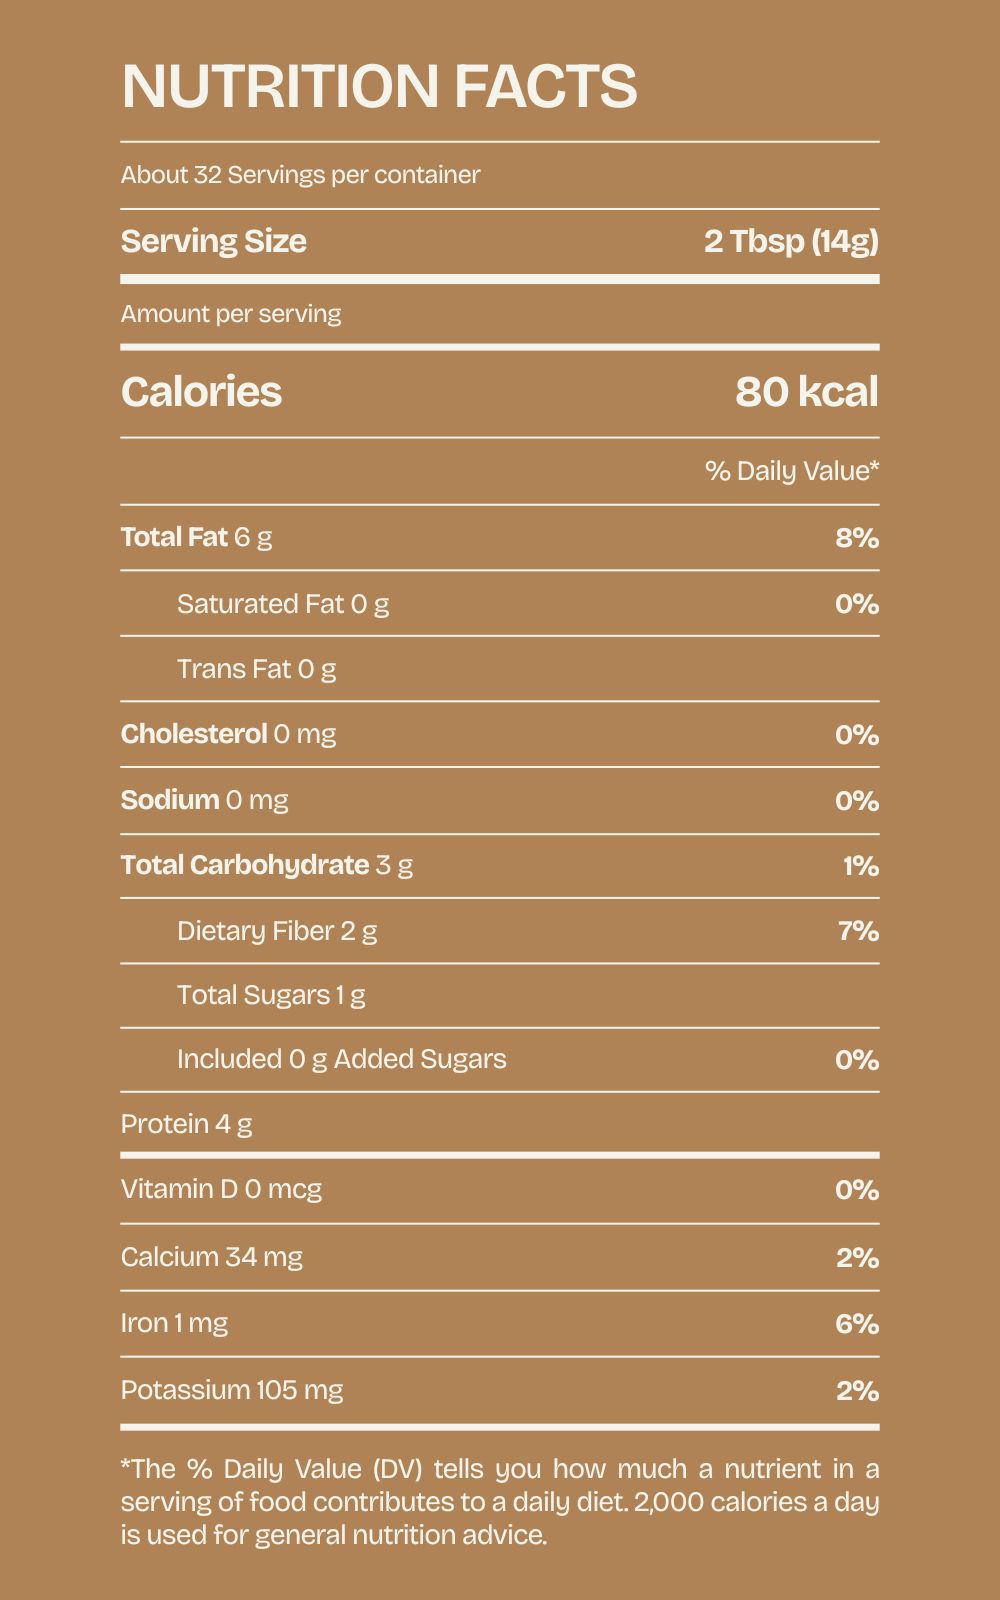The width and height of the screenshot is (1000, 1600).
Task: Click the Included 0 g Added Sugars text
Action: click(x=341, y=1059)
